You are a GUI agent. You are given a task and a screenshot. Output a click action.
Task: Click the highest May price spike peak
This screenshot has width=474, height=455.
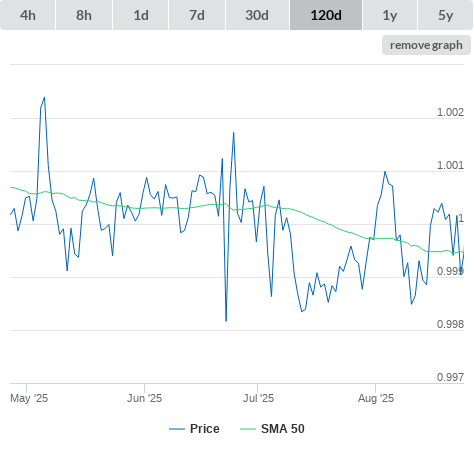pyautogui.click(x=44, y=98)
